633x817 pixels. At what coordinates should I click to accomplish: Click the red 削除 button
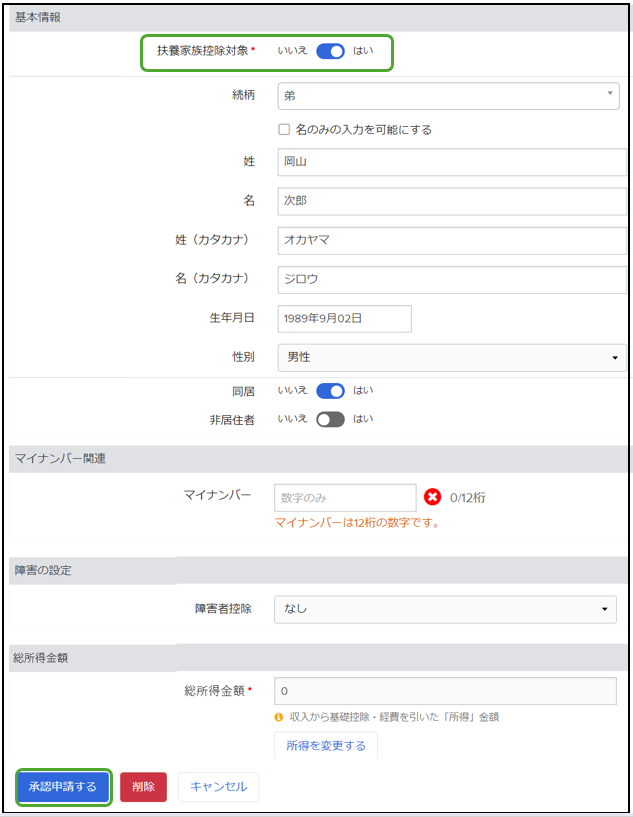coord(143,787)
